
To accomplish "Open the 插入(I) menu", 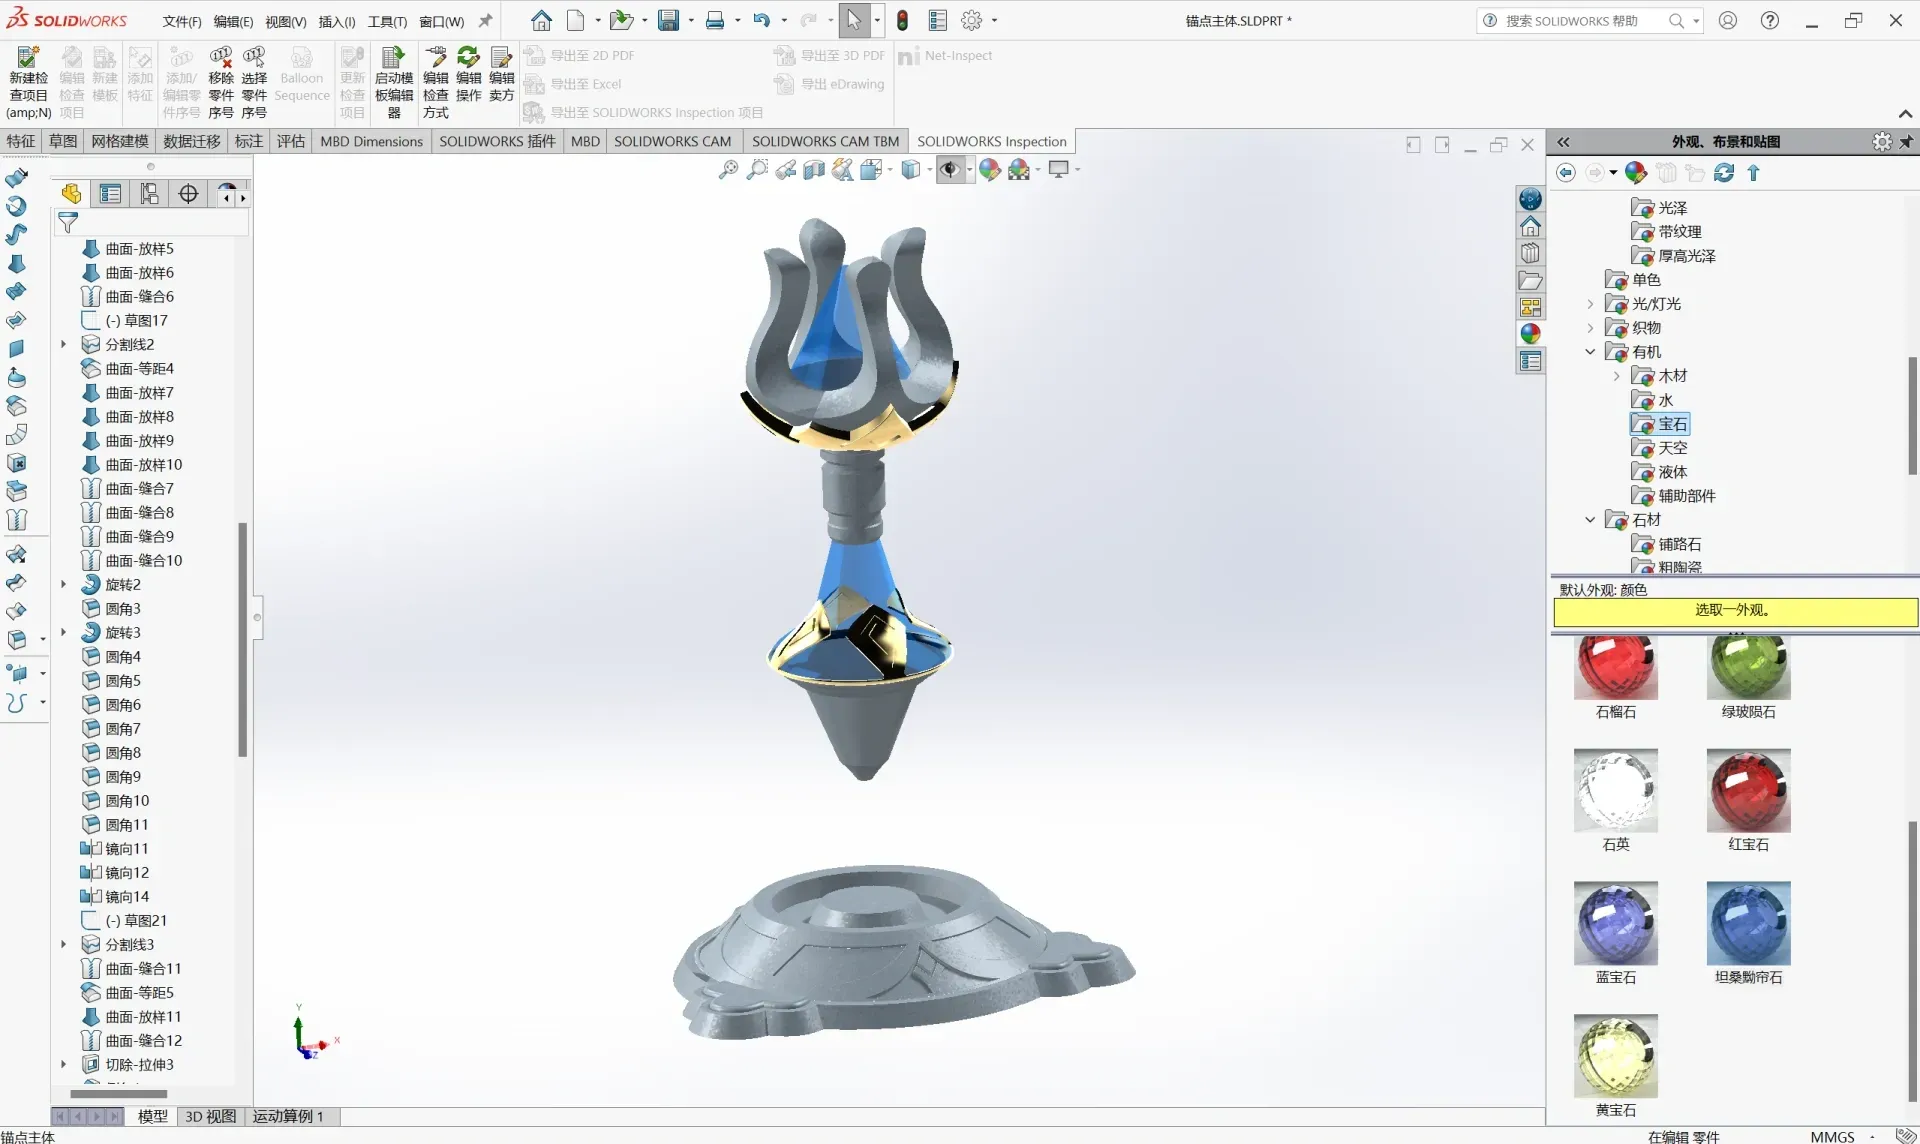I will coord(336,22).
